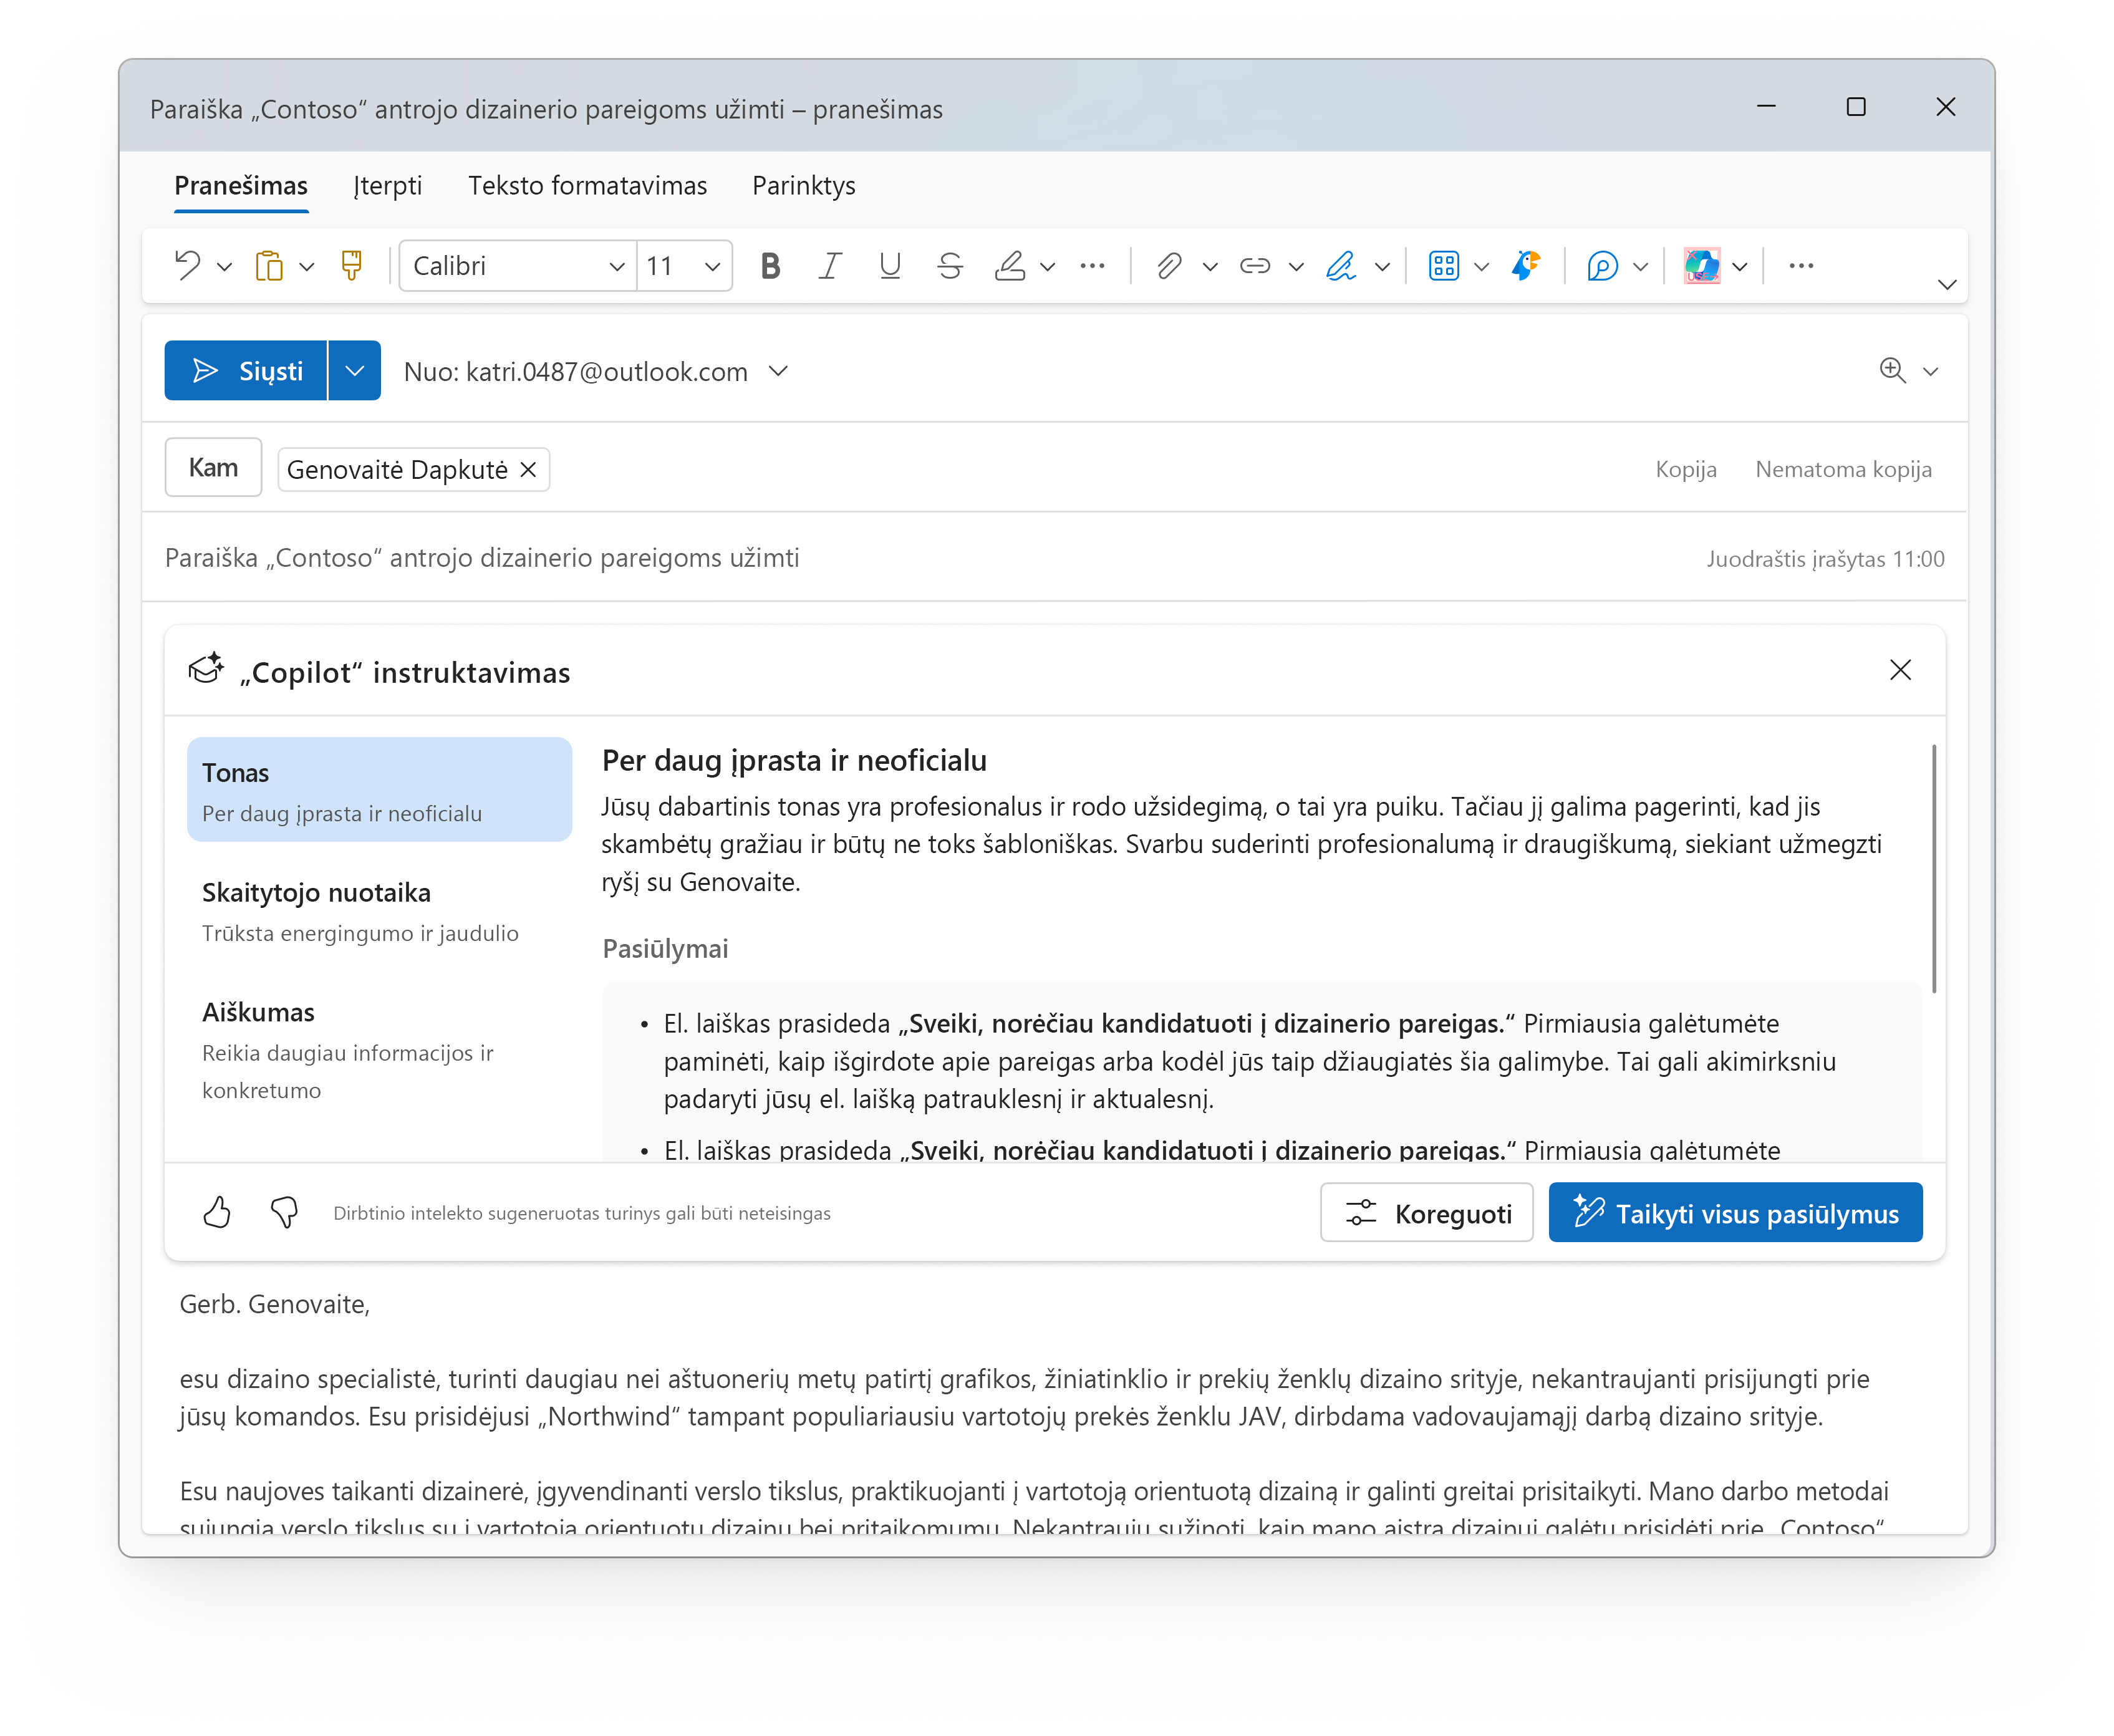The width and height of the screenshot is (2114, 1736).
Task: Select the Tonas coaching category
Action: (x=380, y=790)
